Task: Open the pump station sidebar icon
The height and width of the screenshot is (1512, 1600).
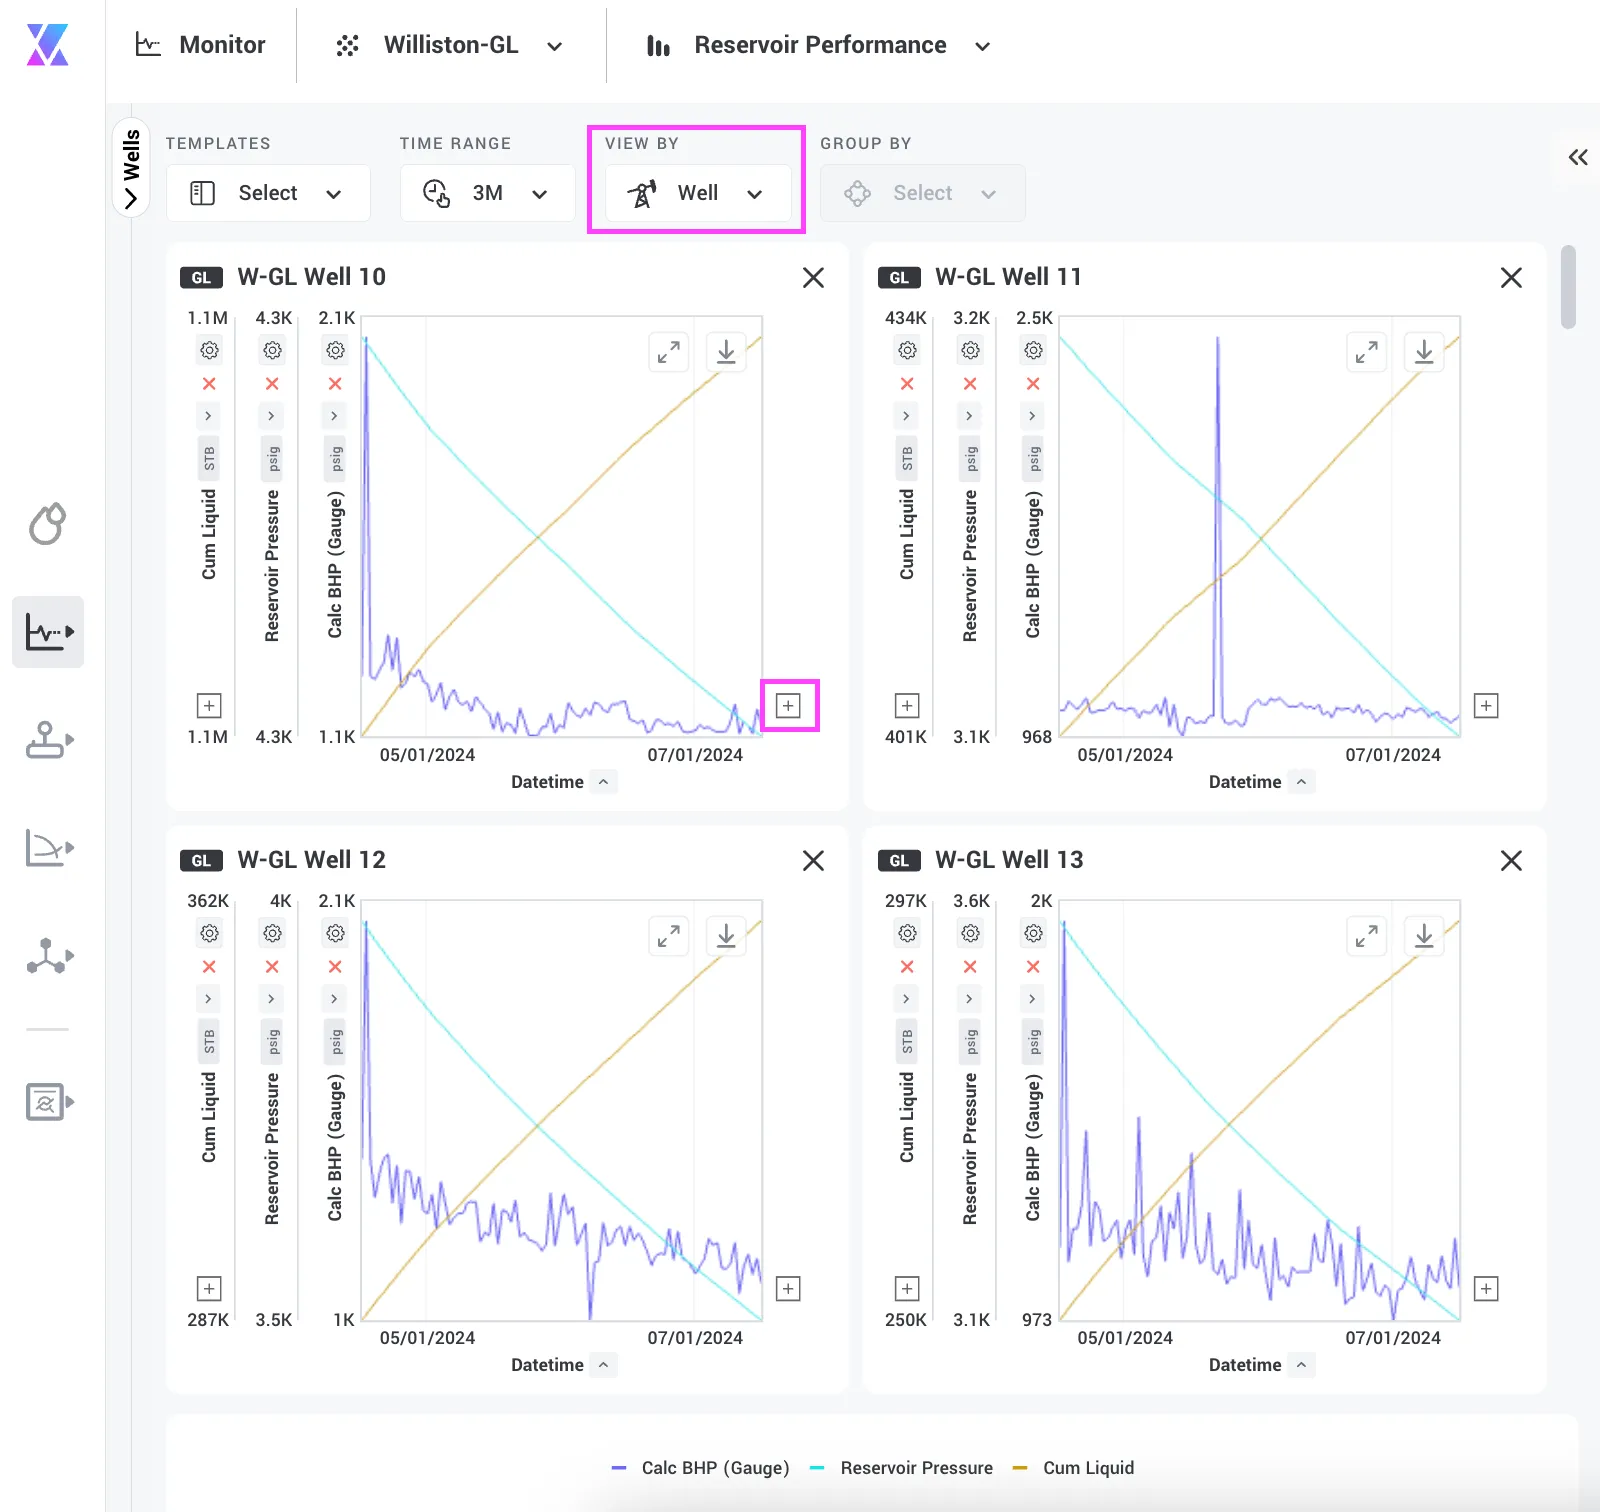Action: (48, 740)
